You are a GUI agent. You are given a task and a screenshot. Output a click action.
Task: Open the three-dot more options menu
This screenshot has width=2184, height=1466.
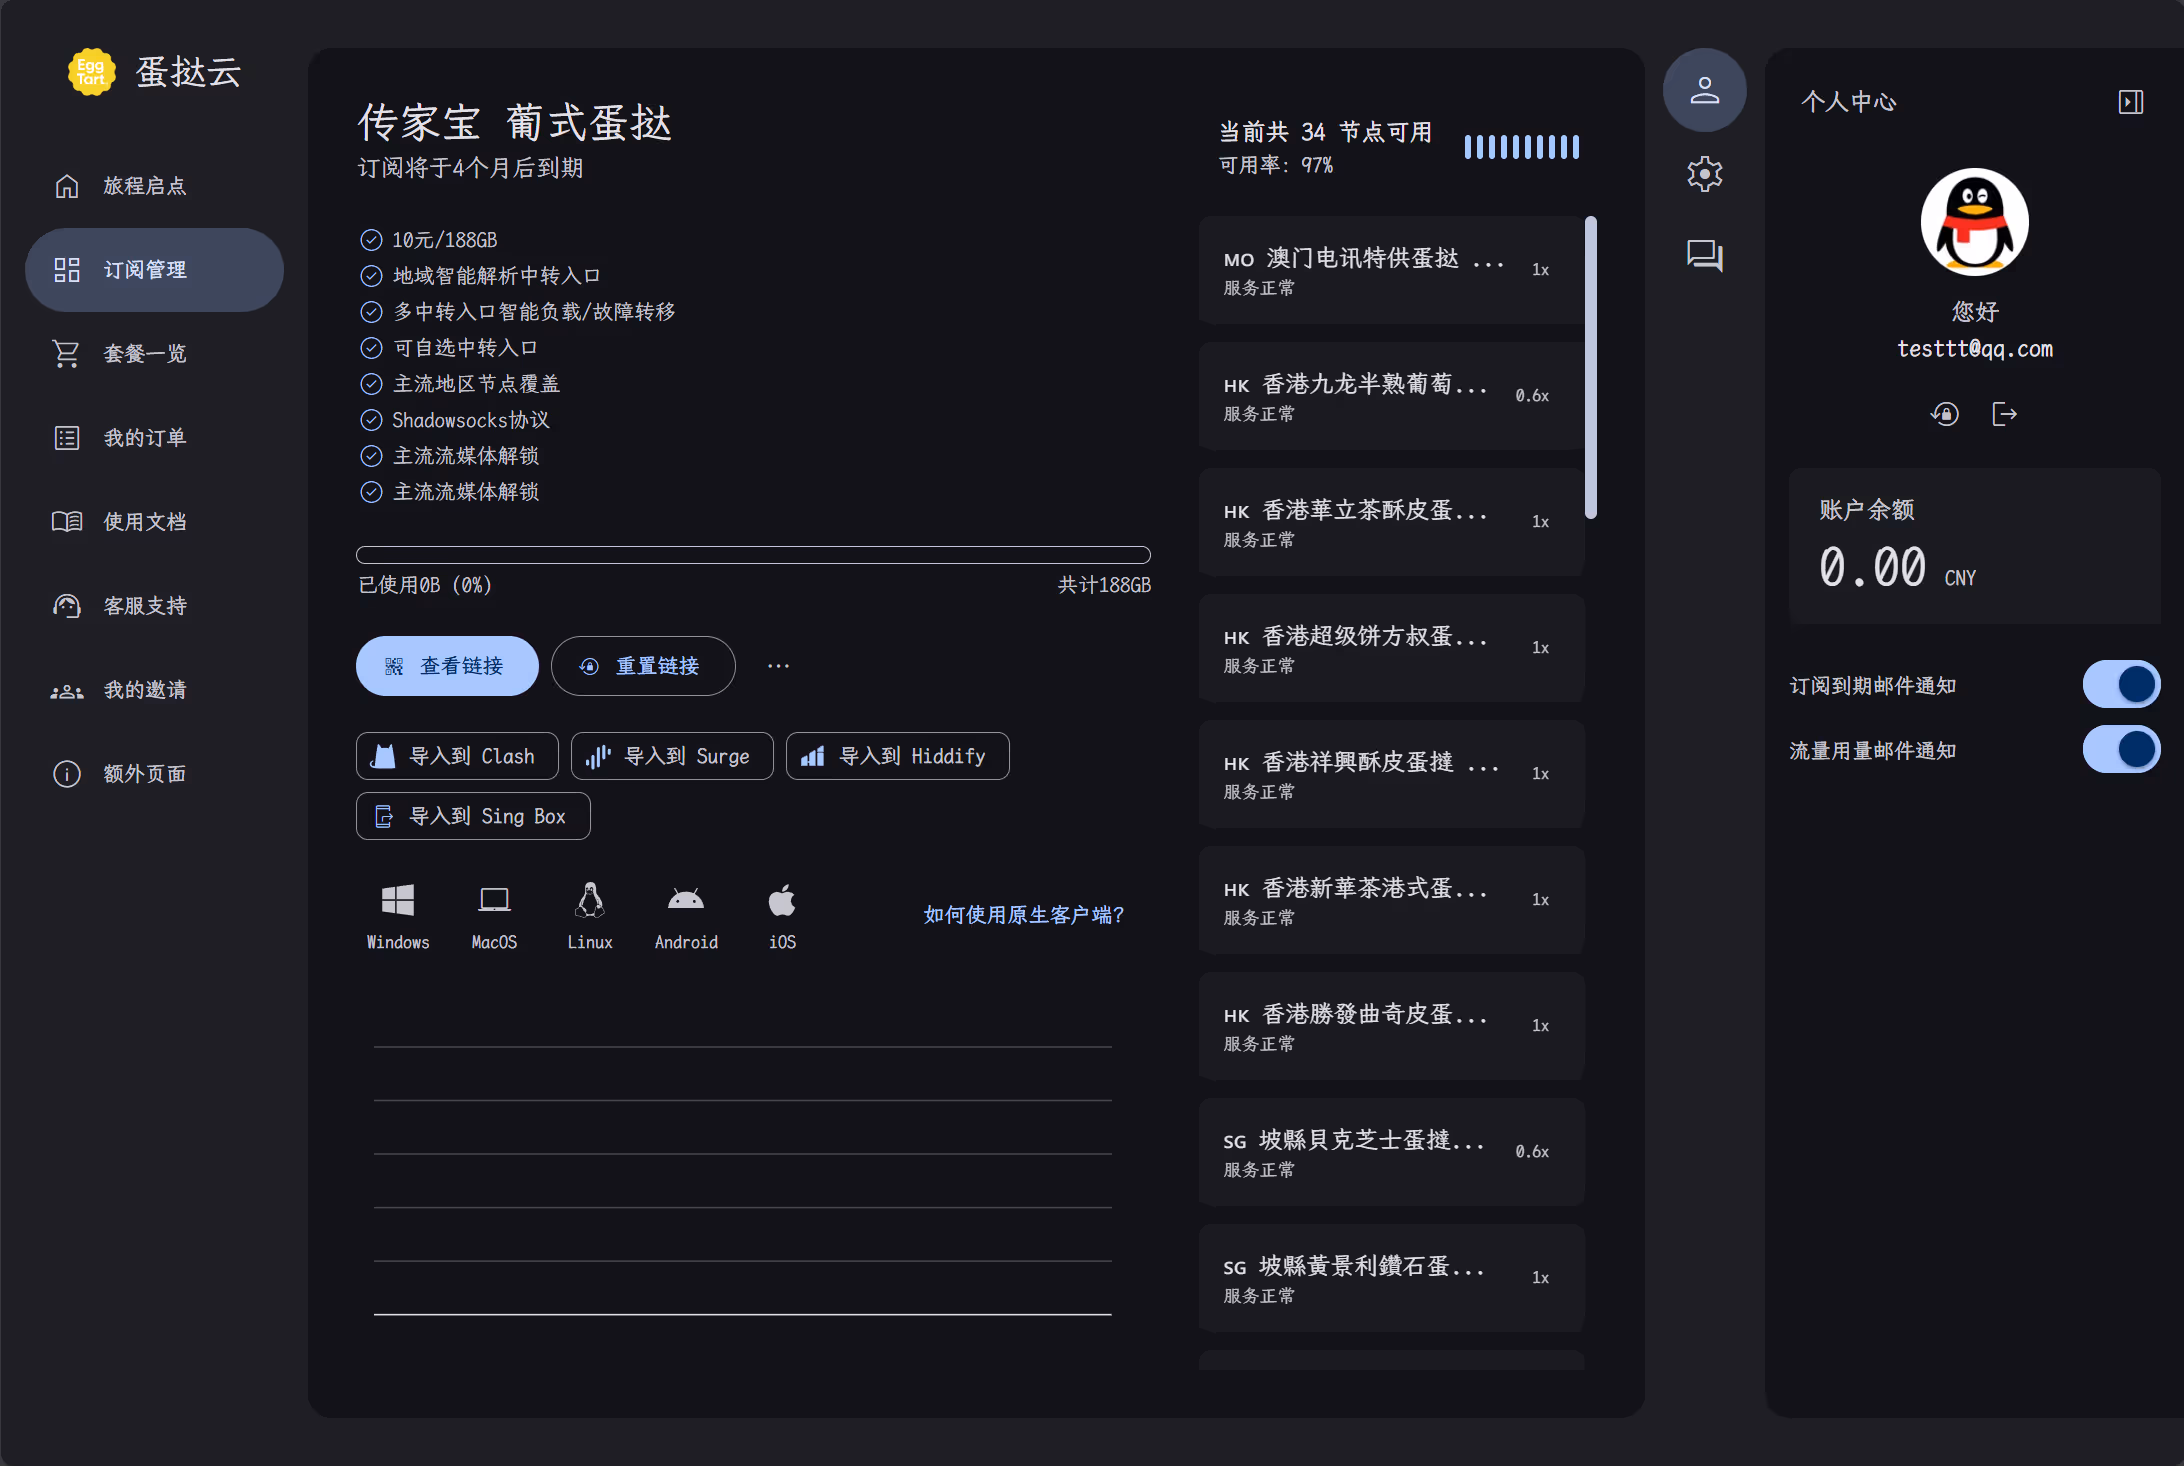click(778, 666)
